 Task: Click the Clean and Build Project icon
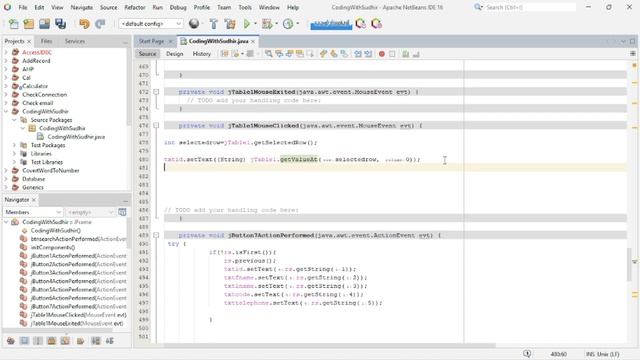pos(230,24)
